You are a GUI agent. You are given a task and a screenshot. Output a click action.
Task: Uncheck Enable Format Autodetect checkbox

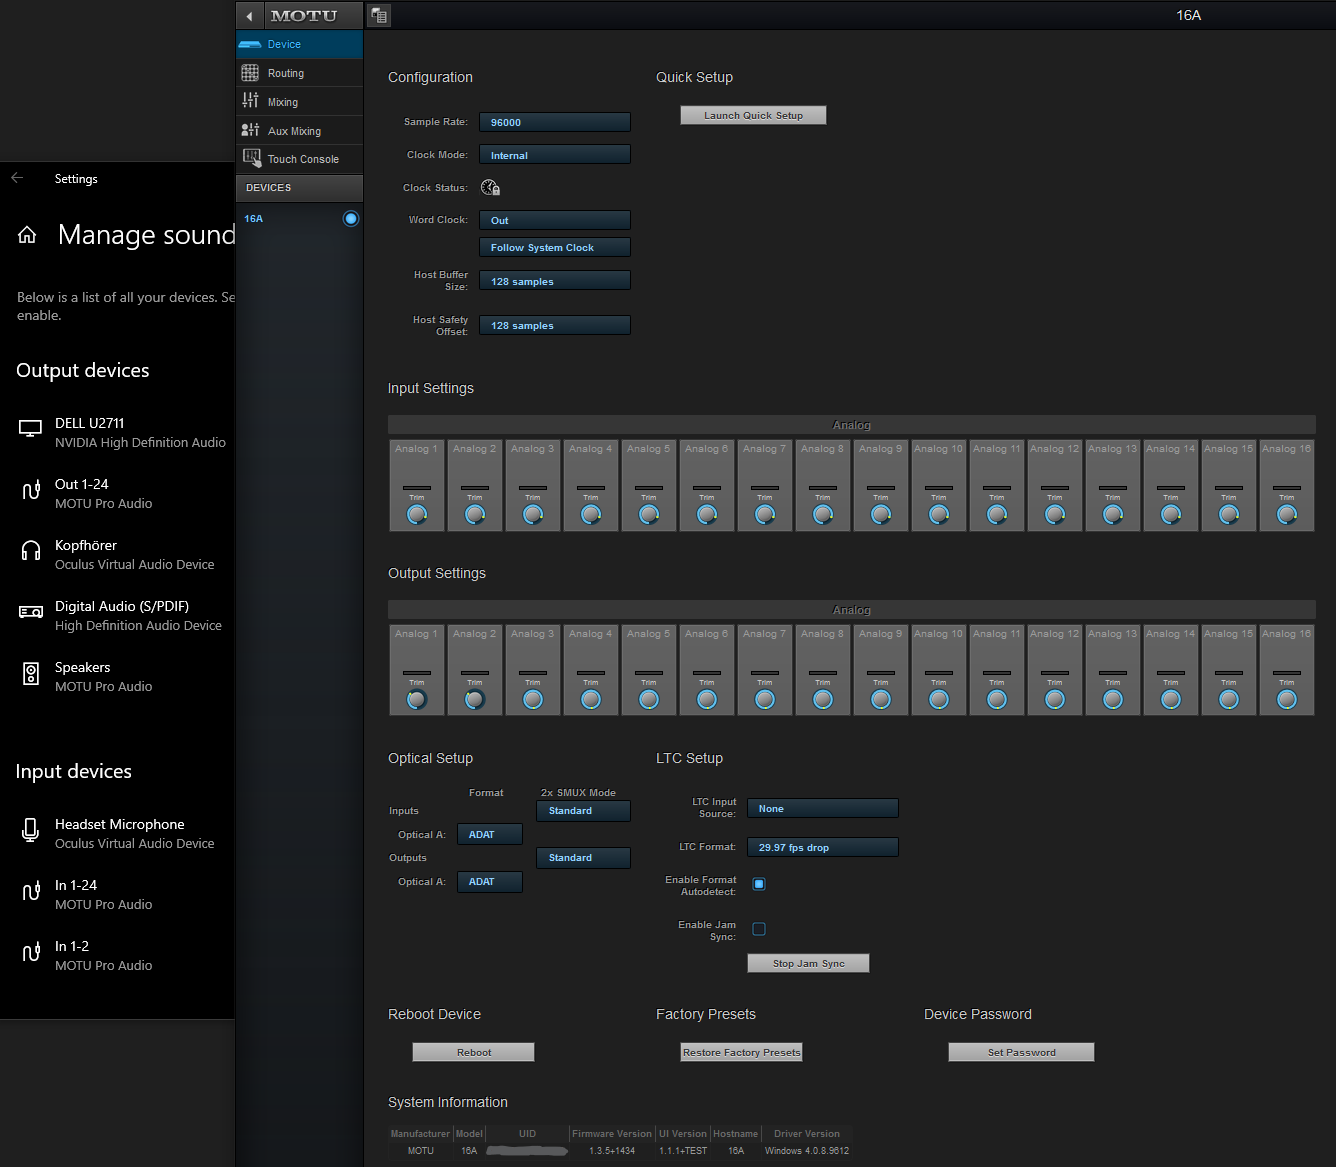pos(759,884)
